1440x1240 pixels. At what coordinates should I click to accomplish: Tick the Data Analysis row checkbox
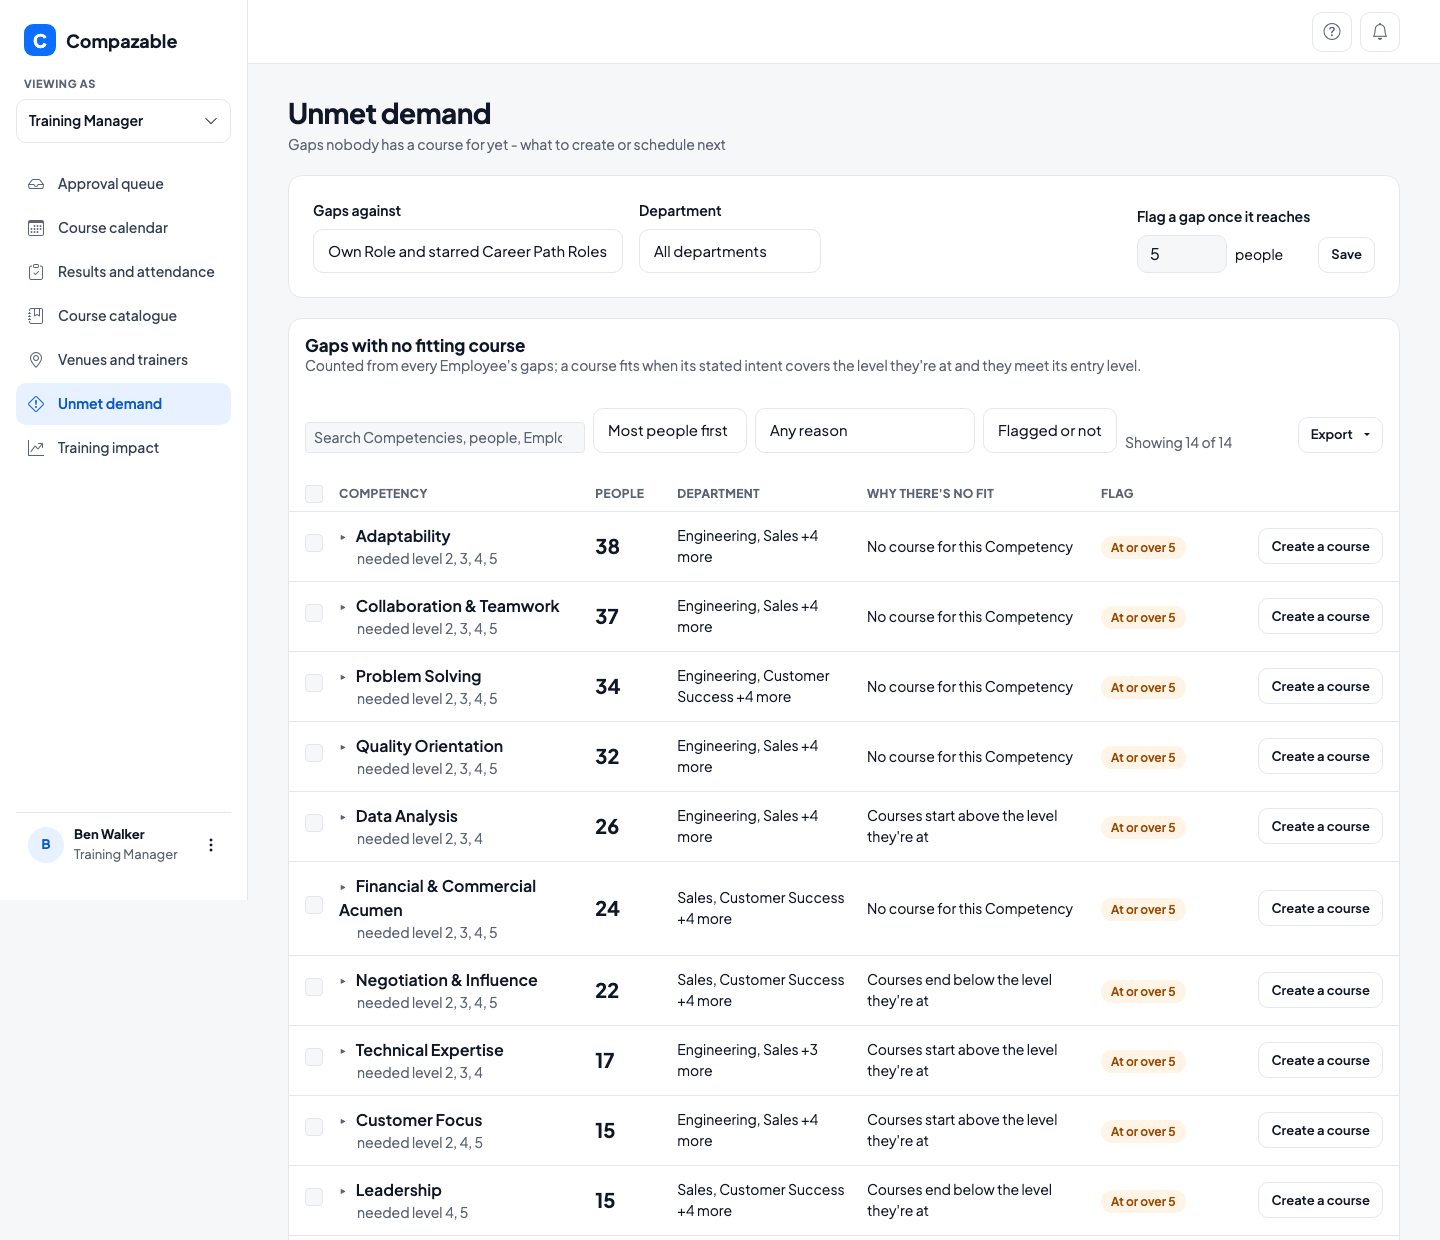[314, 823]
